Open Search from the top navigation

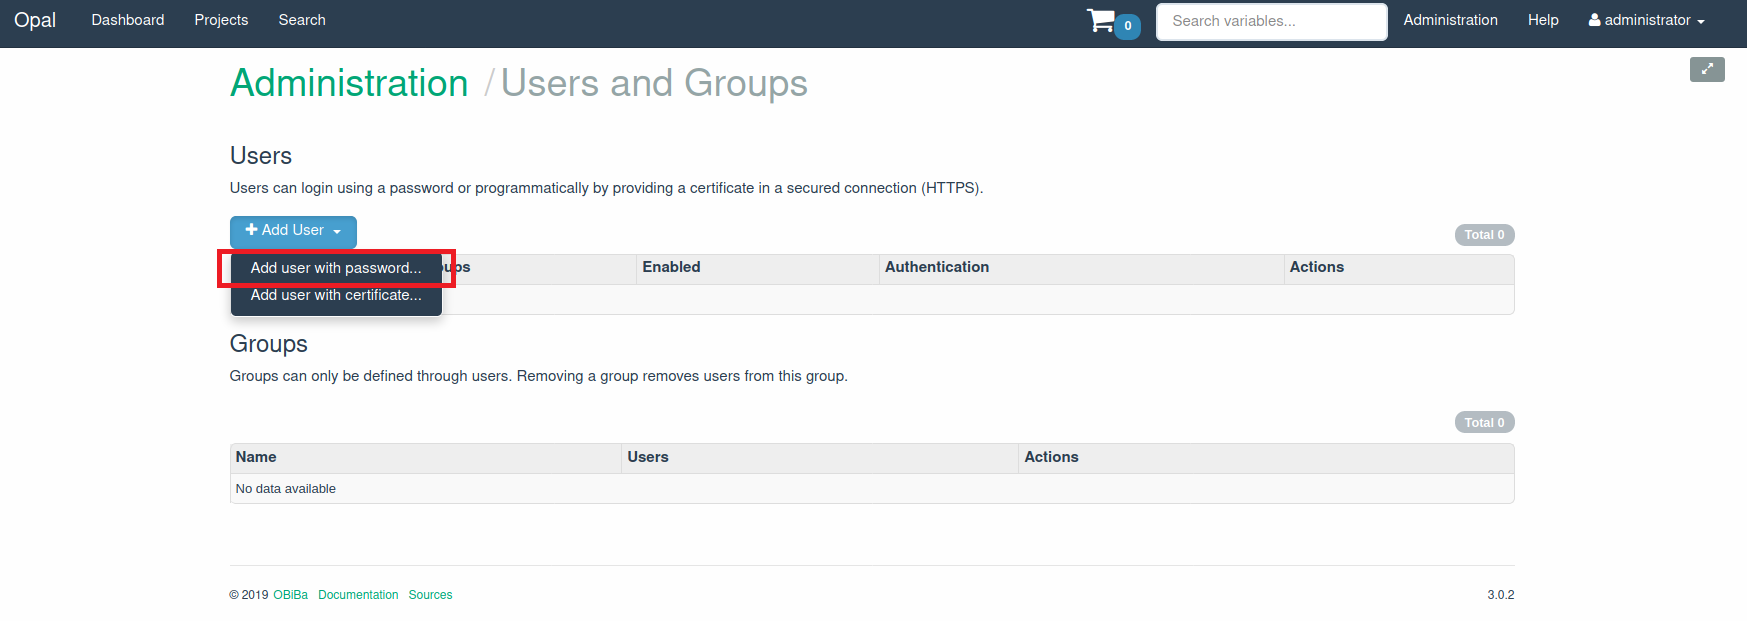tap(302, 20)
